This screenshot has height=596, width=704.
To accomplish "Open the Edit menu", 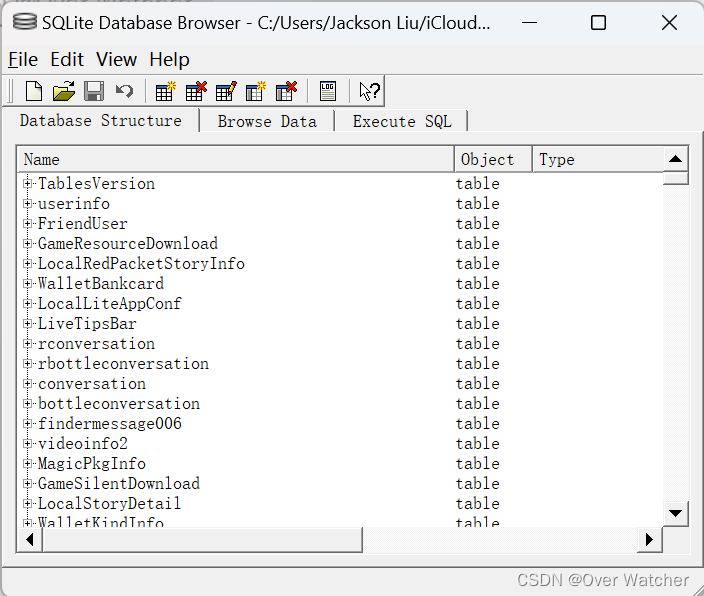I will (x=67, y=59).
